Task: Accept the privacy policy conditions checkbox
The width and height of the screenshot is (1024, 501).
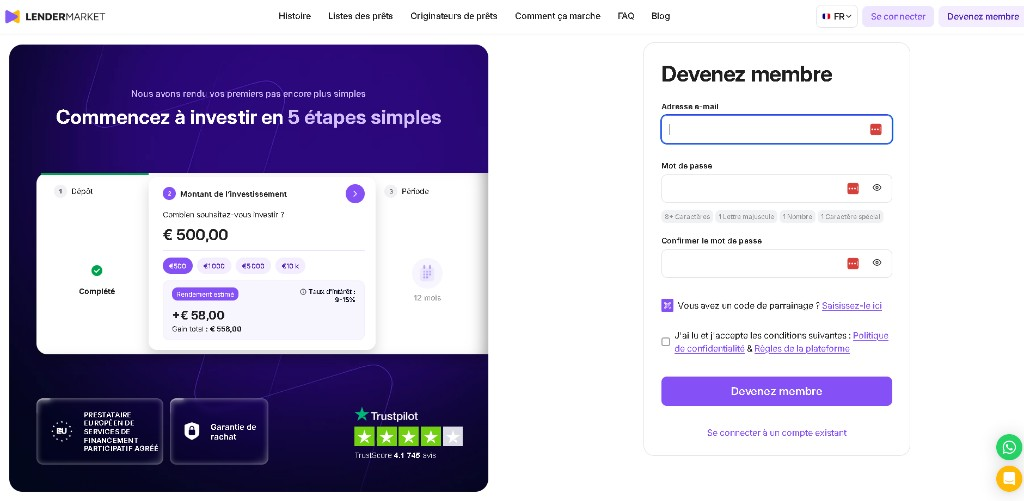Action: (665, 342)
